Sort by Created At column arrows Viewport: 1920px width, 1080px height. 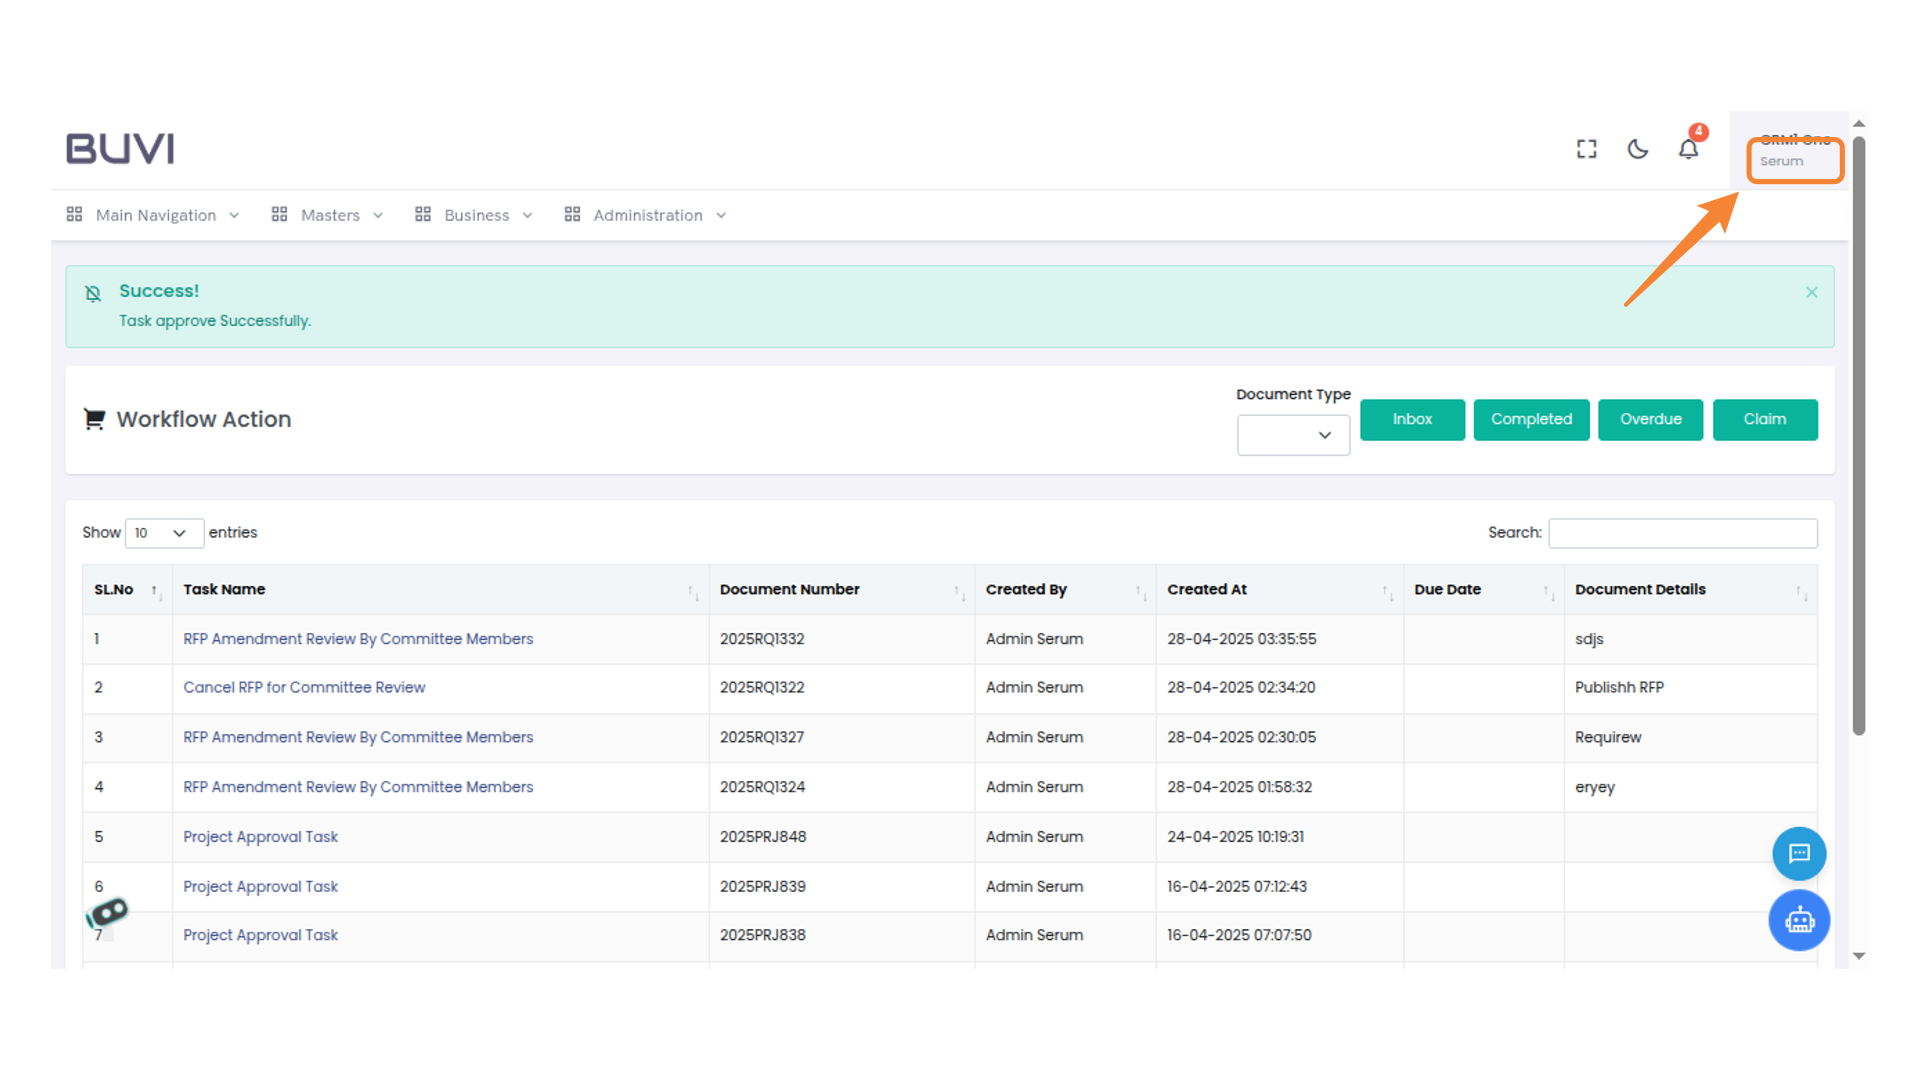pyautogui.click(x=1386, y=591)
